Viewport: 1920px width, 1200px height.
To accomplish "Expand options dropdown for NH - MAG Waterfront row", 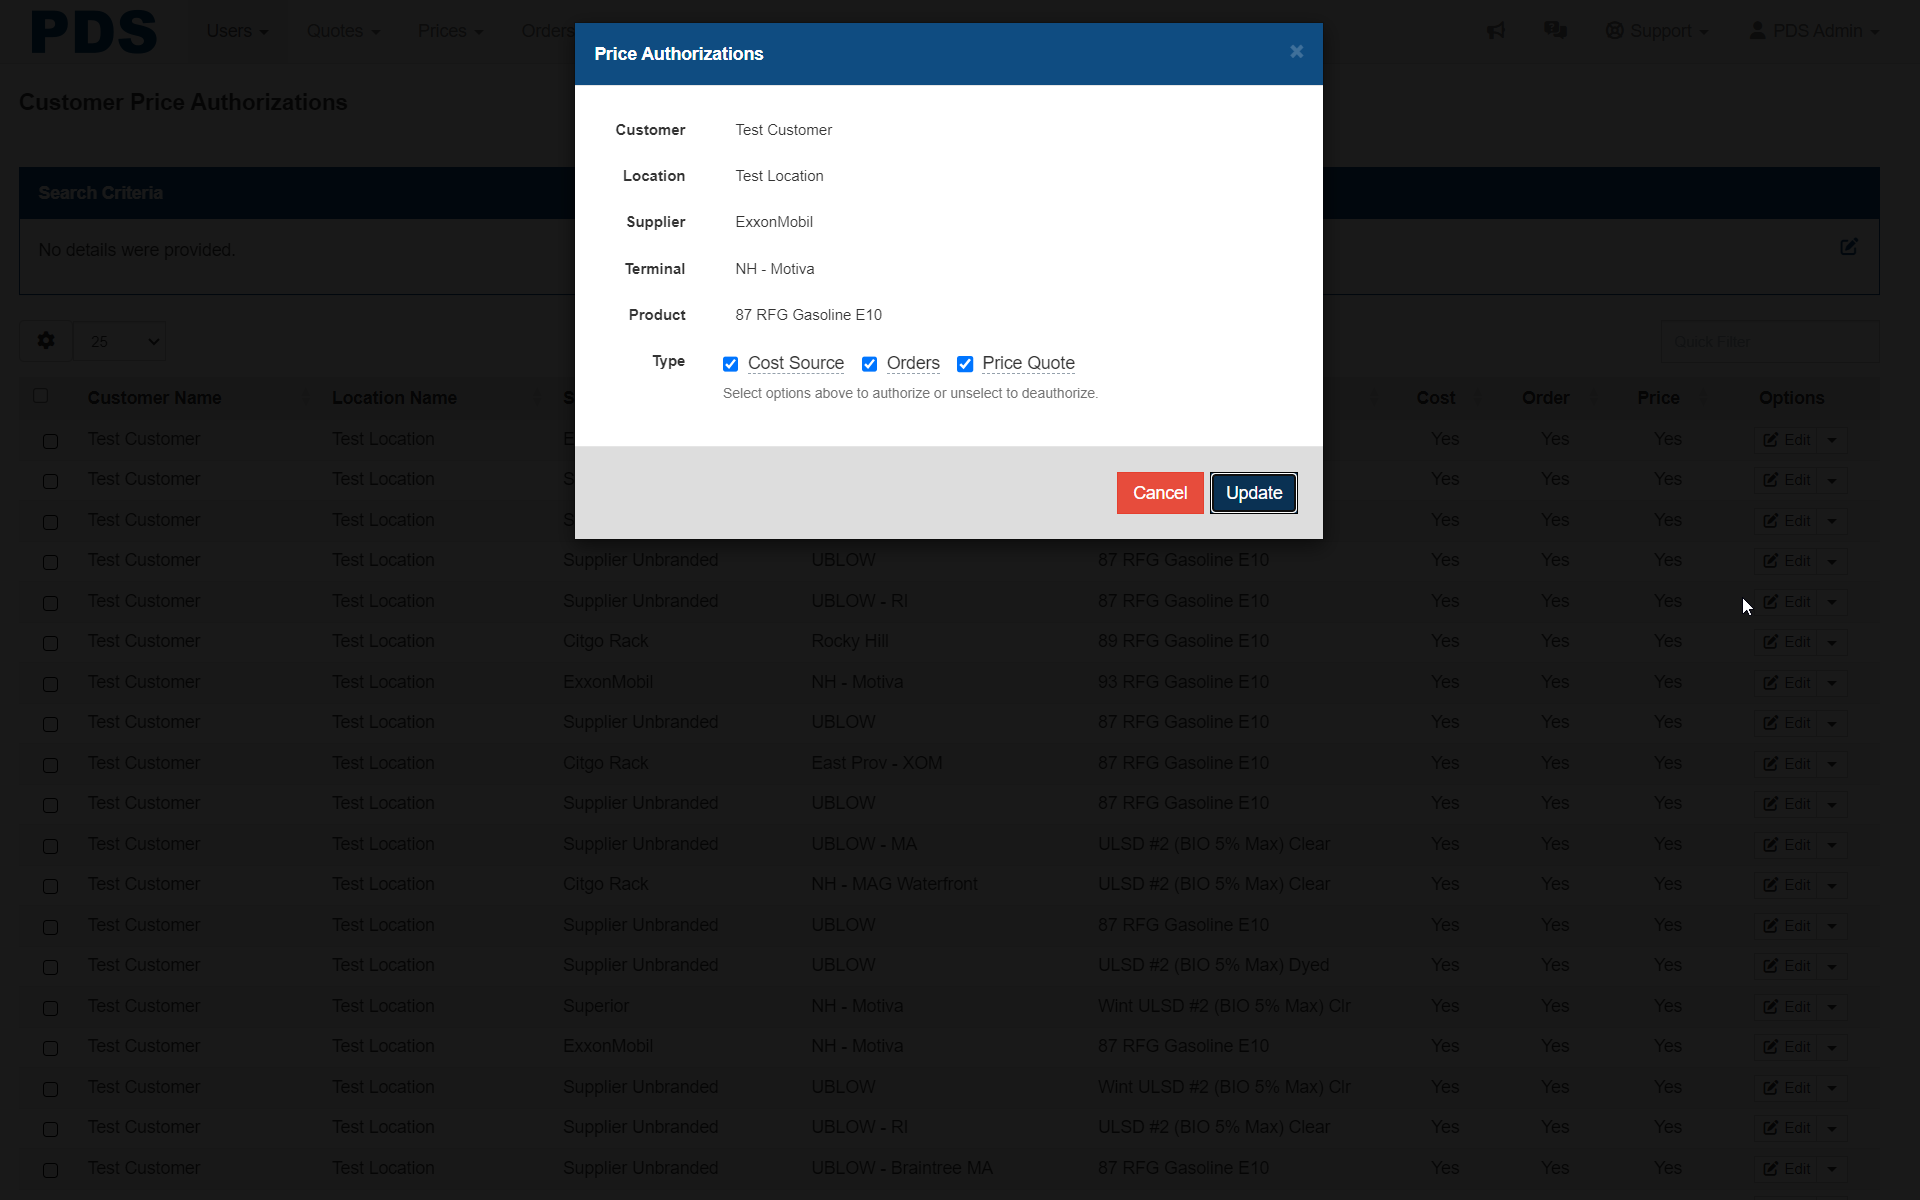I will tap(1832, 885).
